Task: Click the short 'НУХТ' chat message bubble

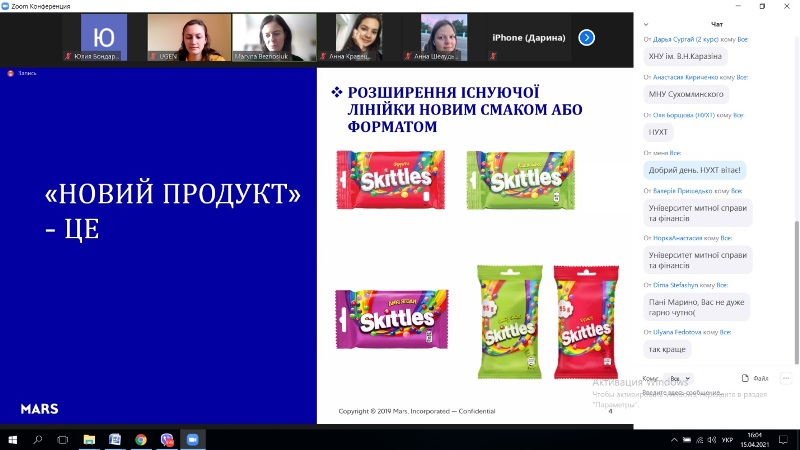Action: pyautogui.click(x=658, y=132)
